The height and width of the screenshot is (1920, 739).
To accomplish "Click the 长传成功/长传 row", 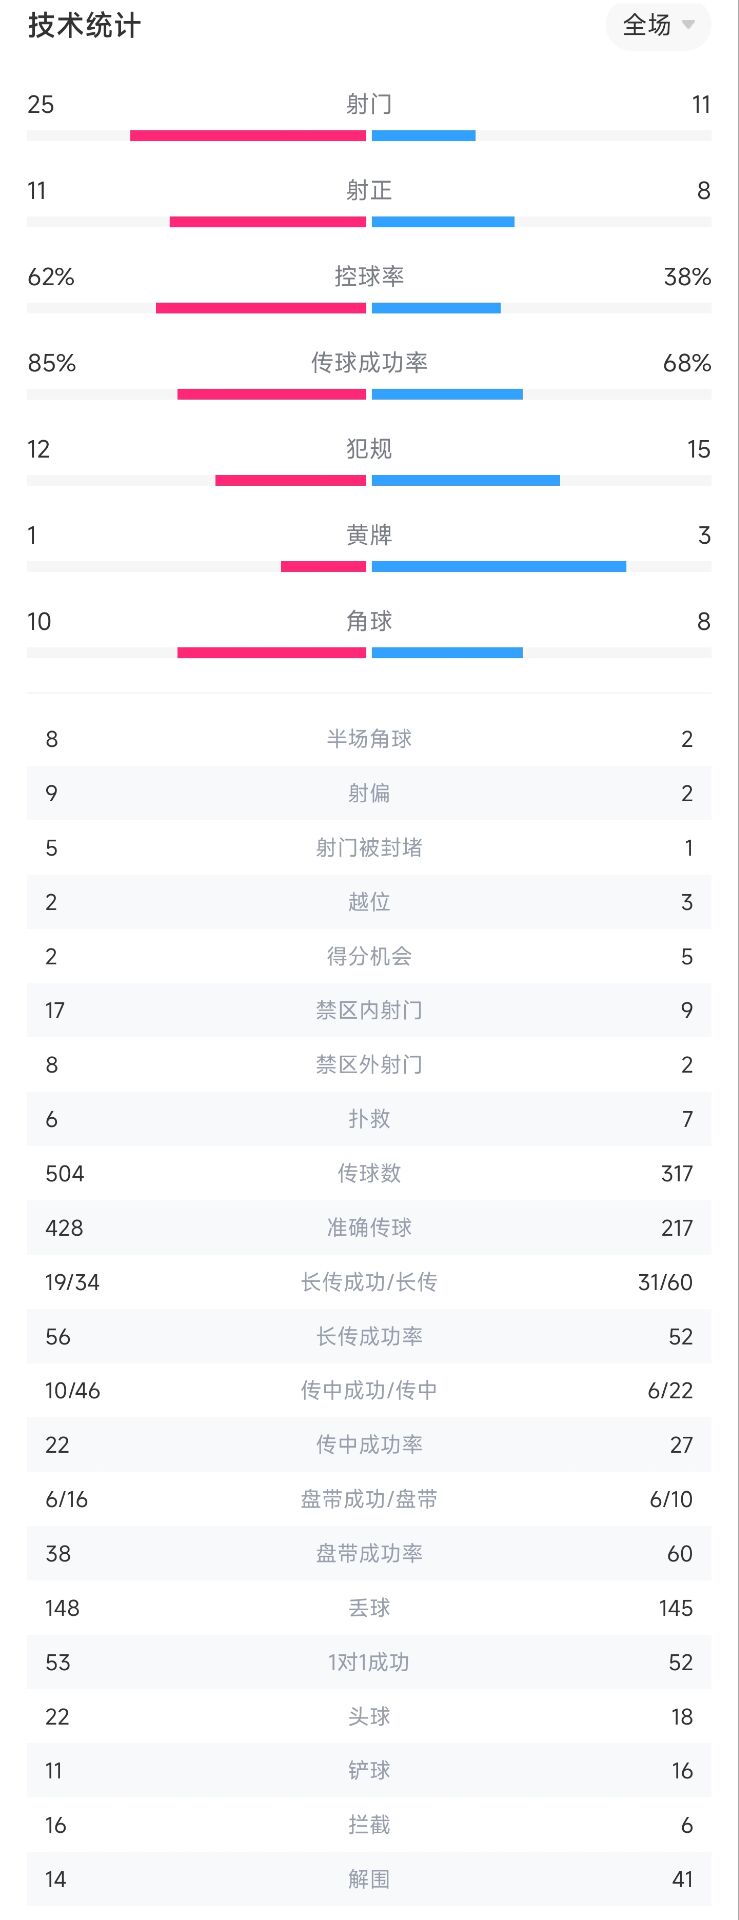I will (x=369, y=1282).
